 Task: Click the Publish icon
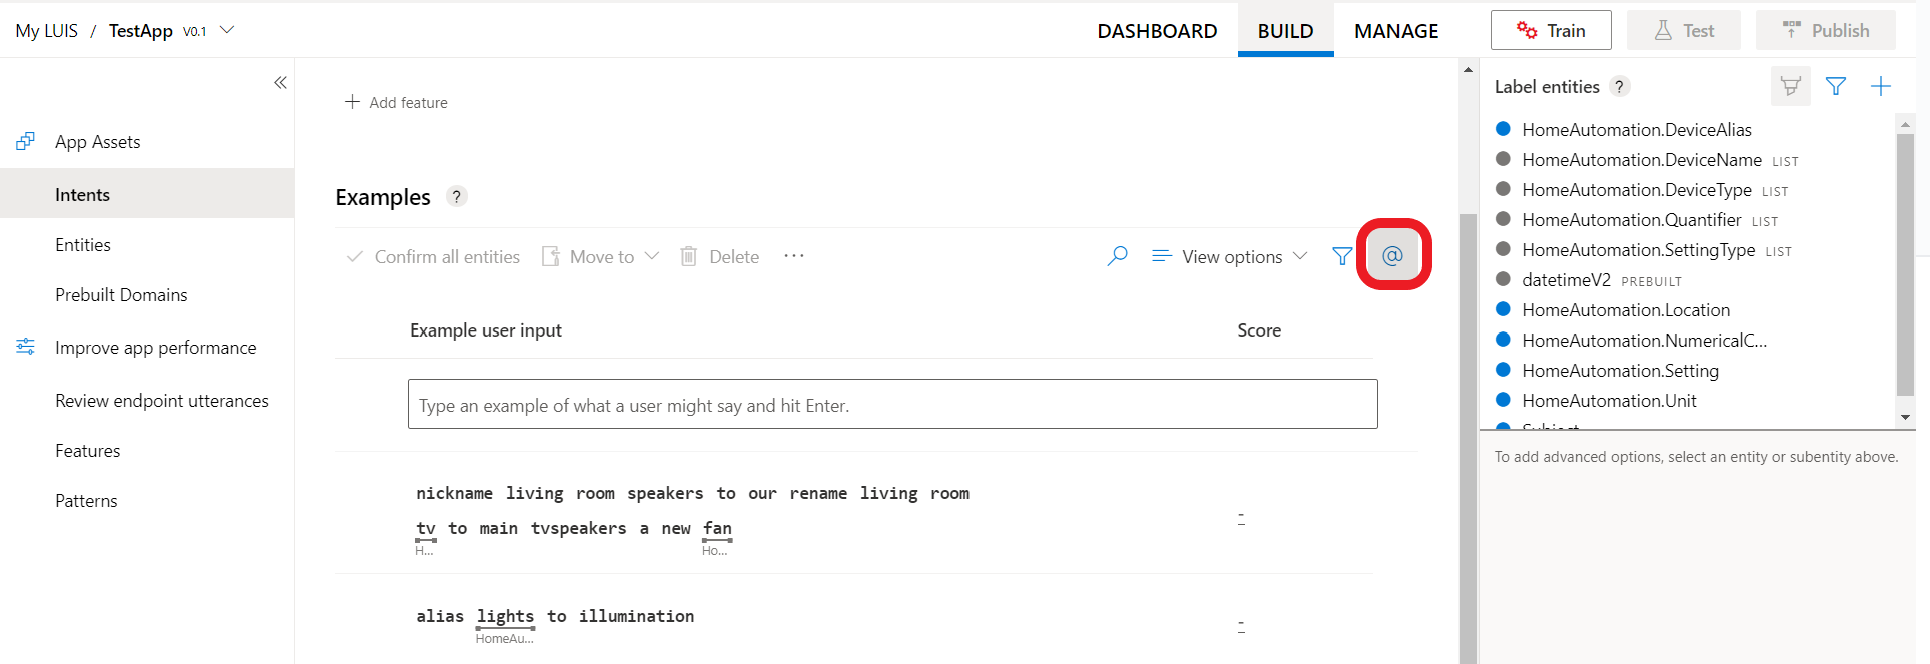pyautogui.click(x=1791, y=30)
